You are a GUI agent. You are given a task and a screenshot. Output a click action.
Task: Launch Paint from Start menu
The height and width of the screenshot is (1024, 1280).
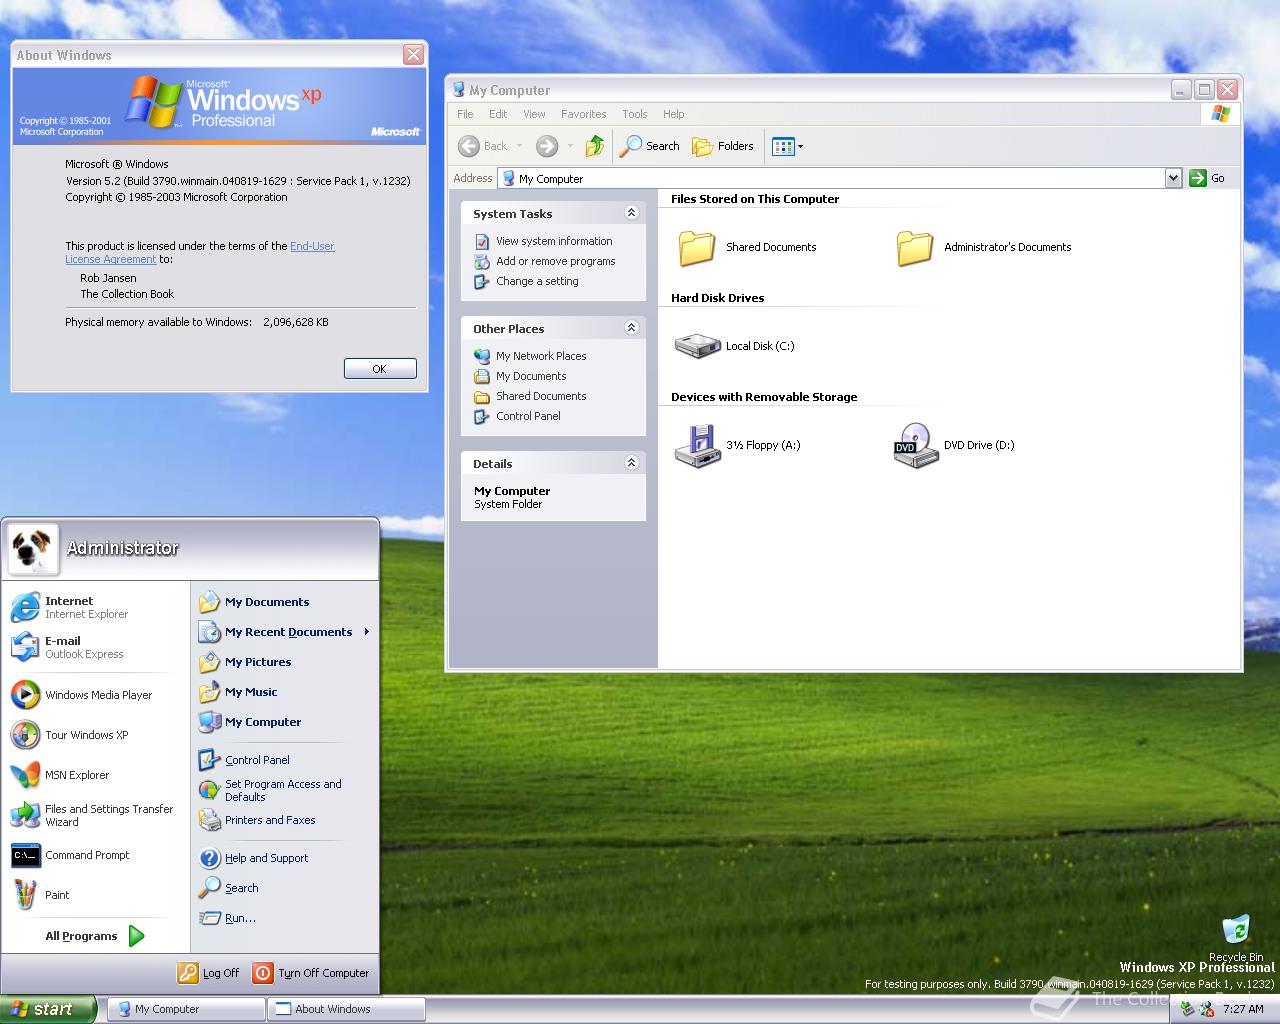[x=93, y=895]
